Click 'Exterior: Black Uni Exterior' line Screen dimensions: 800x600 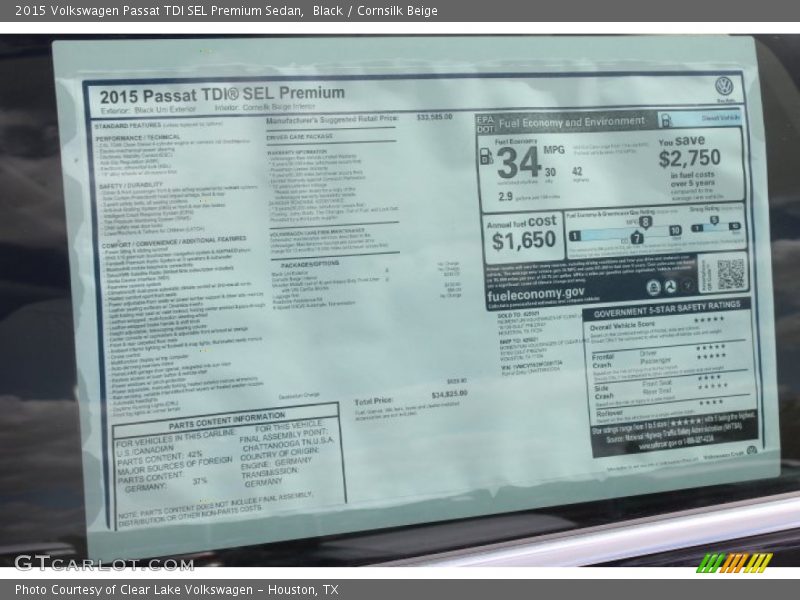coord(148,110)
